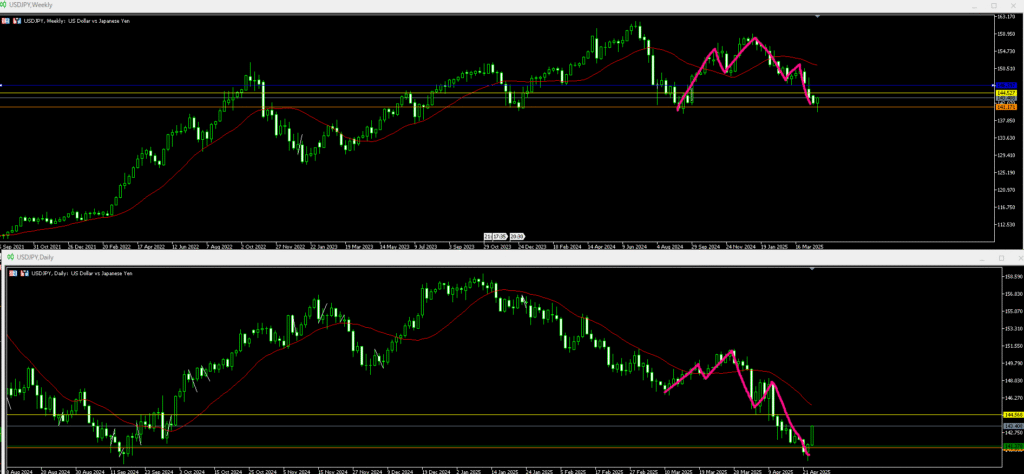Select the USDJPY,Daily title bar text

[x=35, y=257]
